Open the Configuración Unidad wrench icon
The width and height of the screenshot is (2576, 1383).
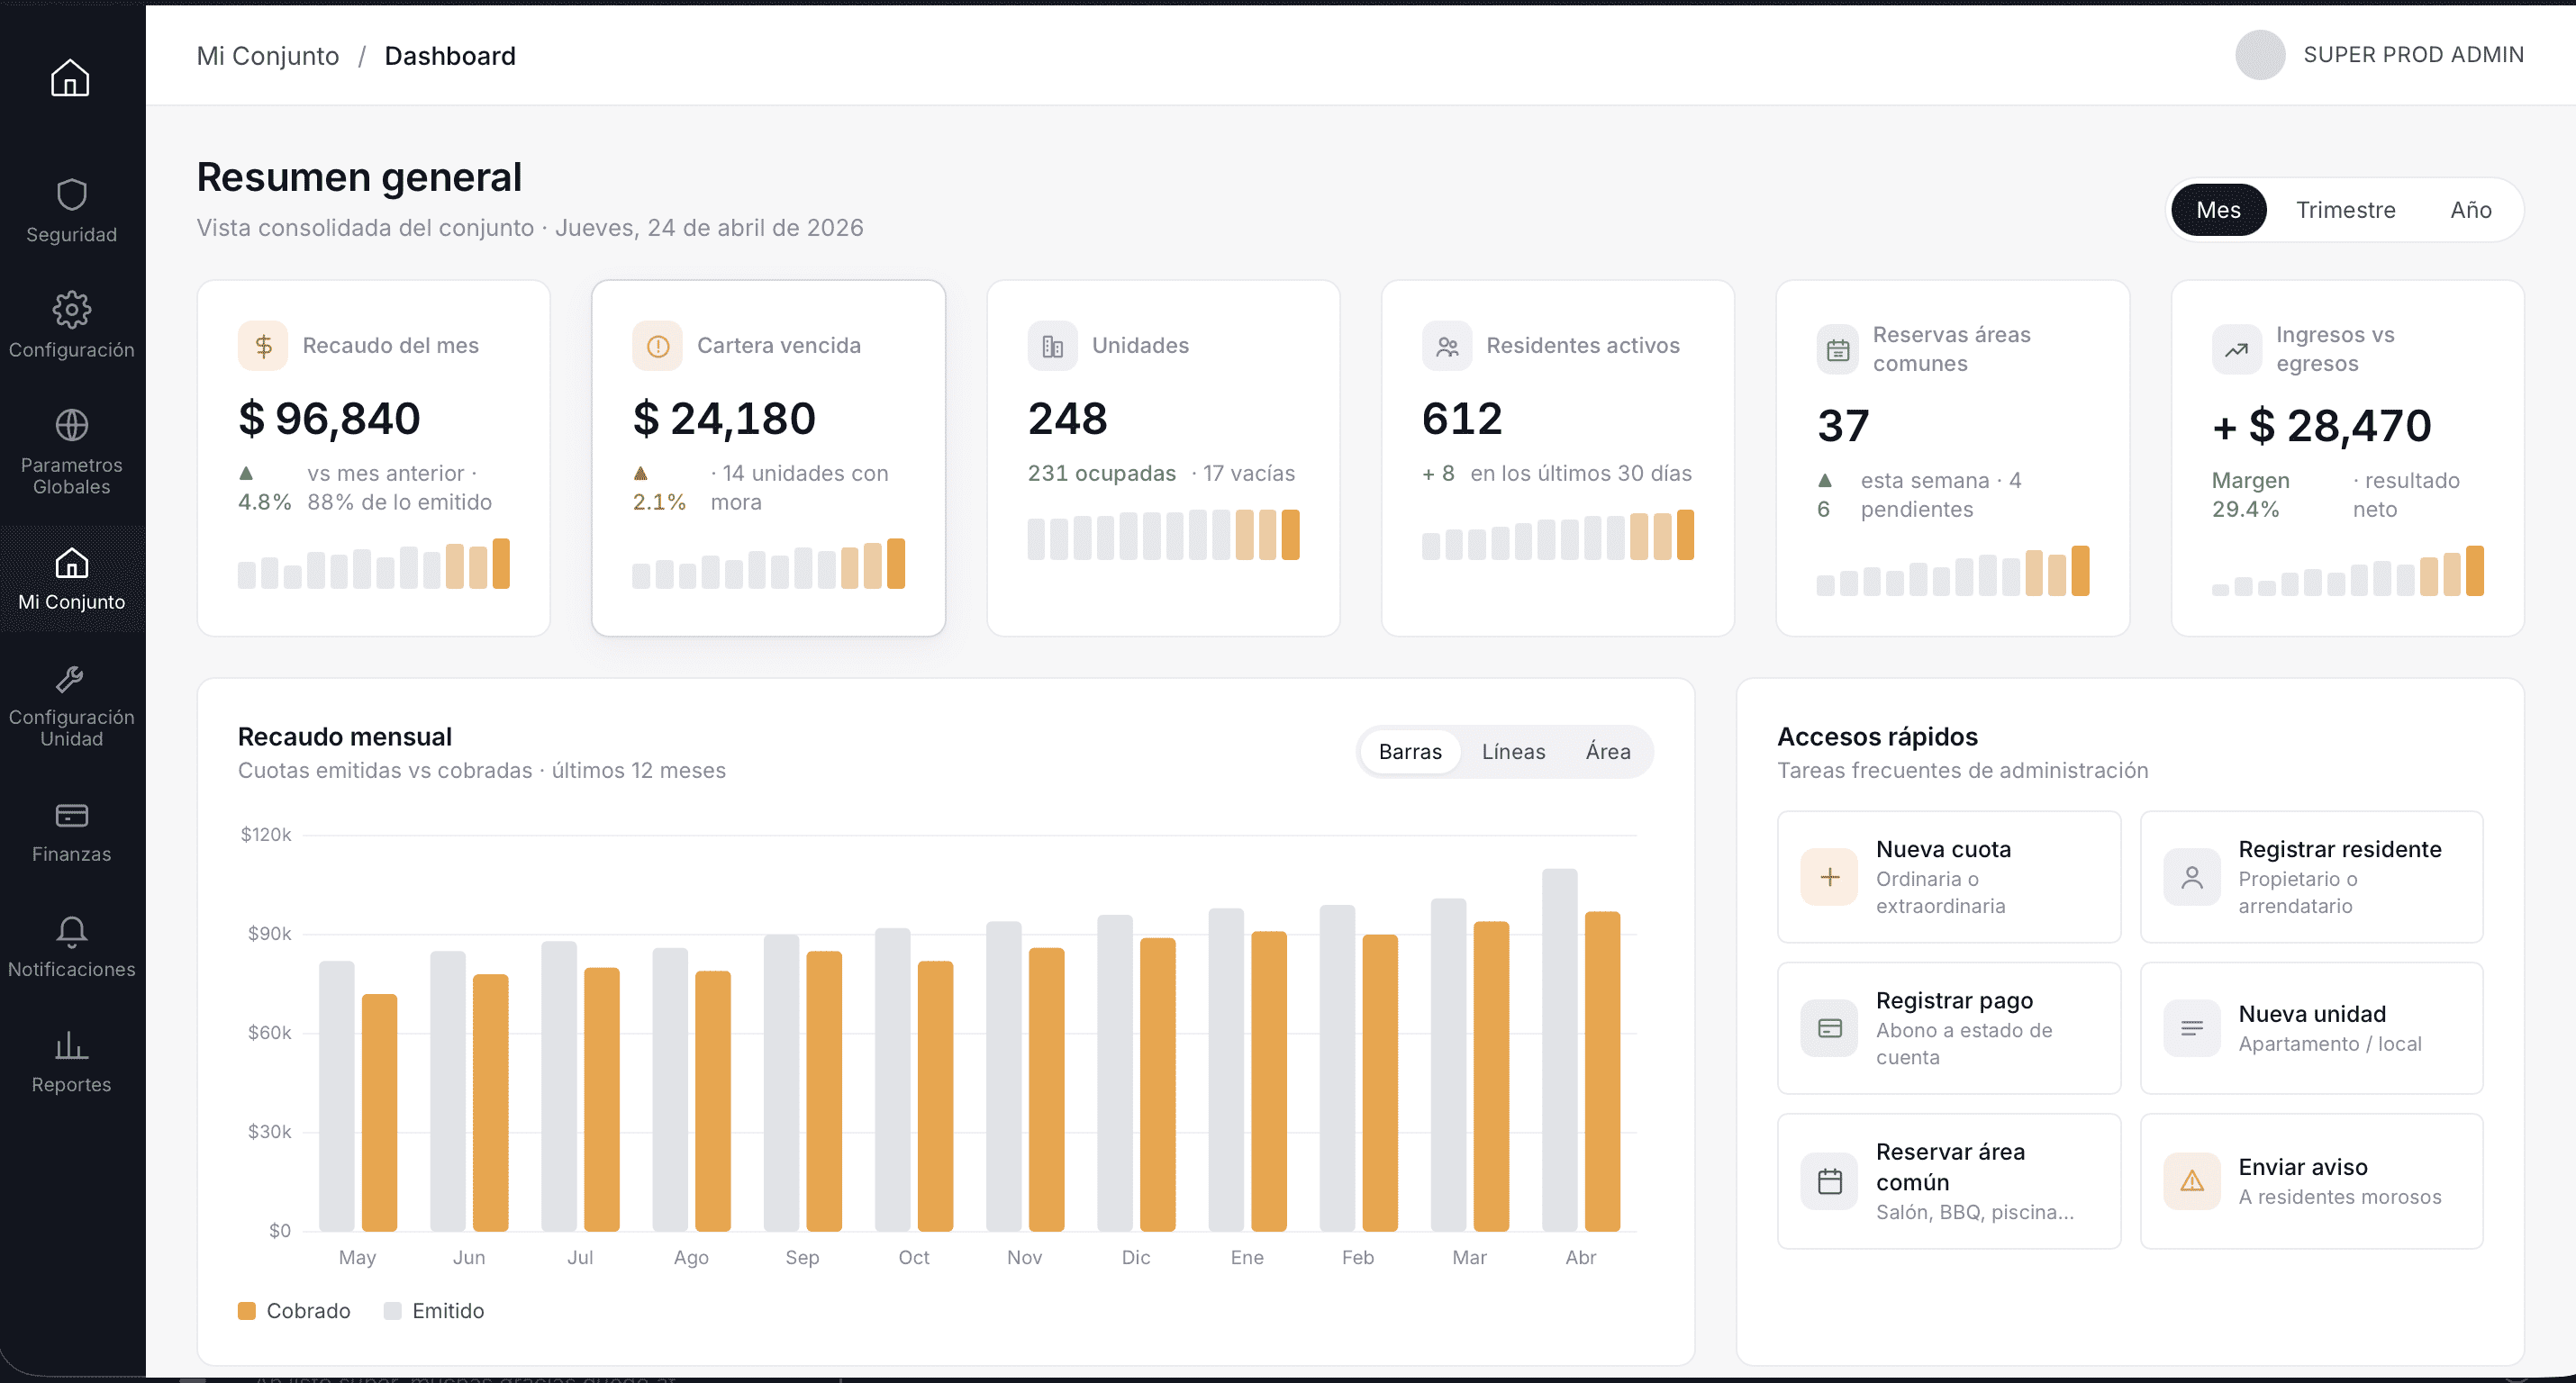coord(71,680)
